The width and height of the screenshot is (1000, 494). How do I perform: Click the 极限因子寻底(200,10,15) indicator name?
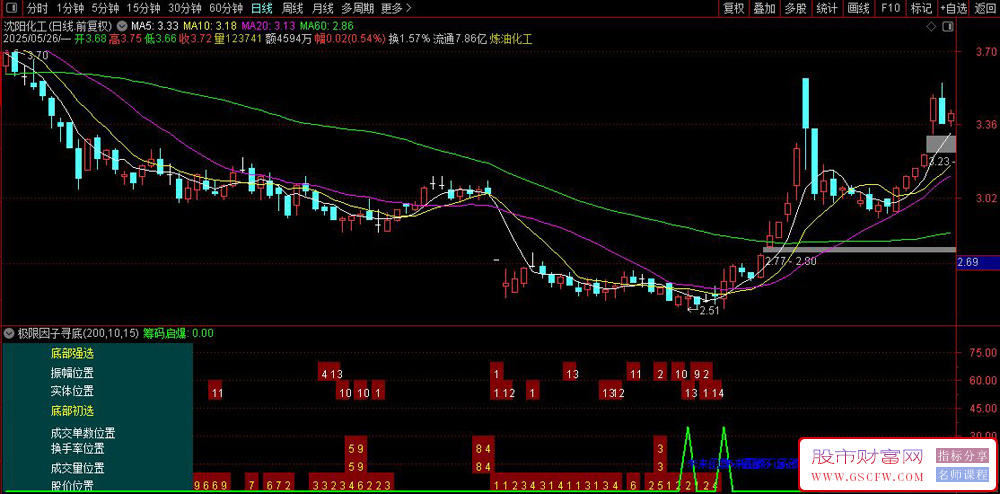pyautogui.click(x=78, y=333)
